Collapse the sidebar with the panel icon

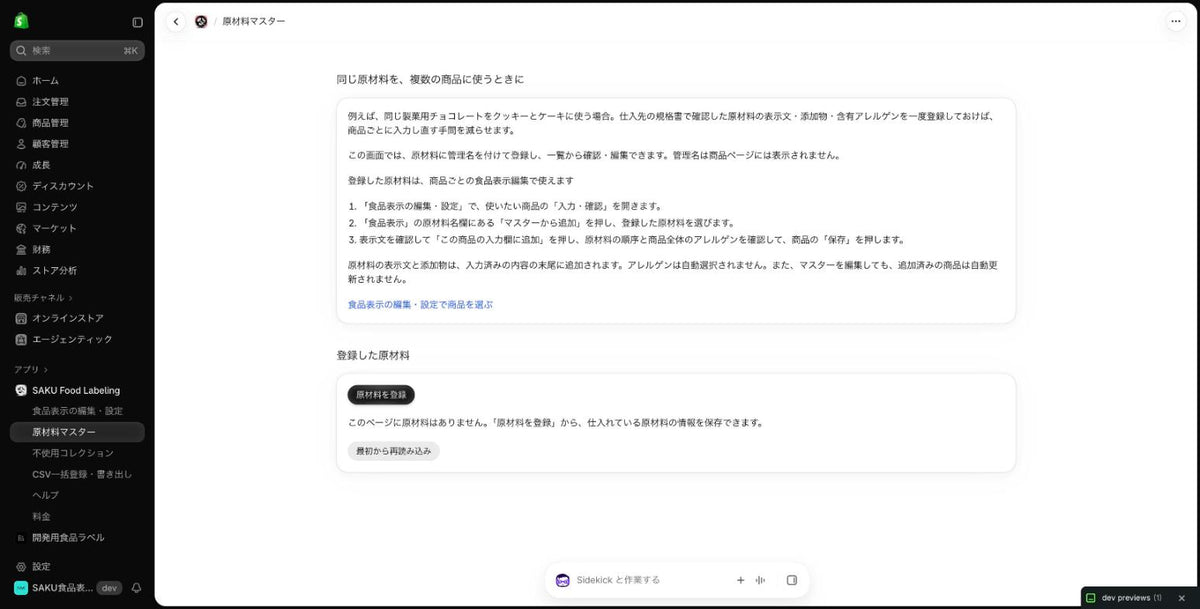point(137,22)
